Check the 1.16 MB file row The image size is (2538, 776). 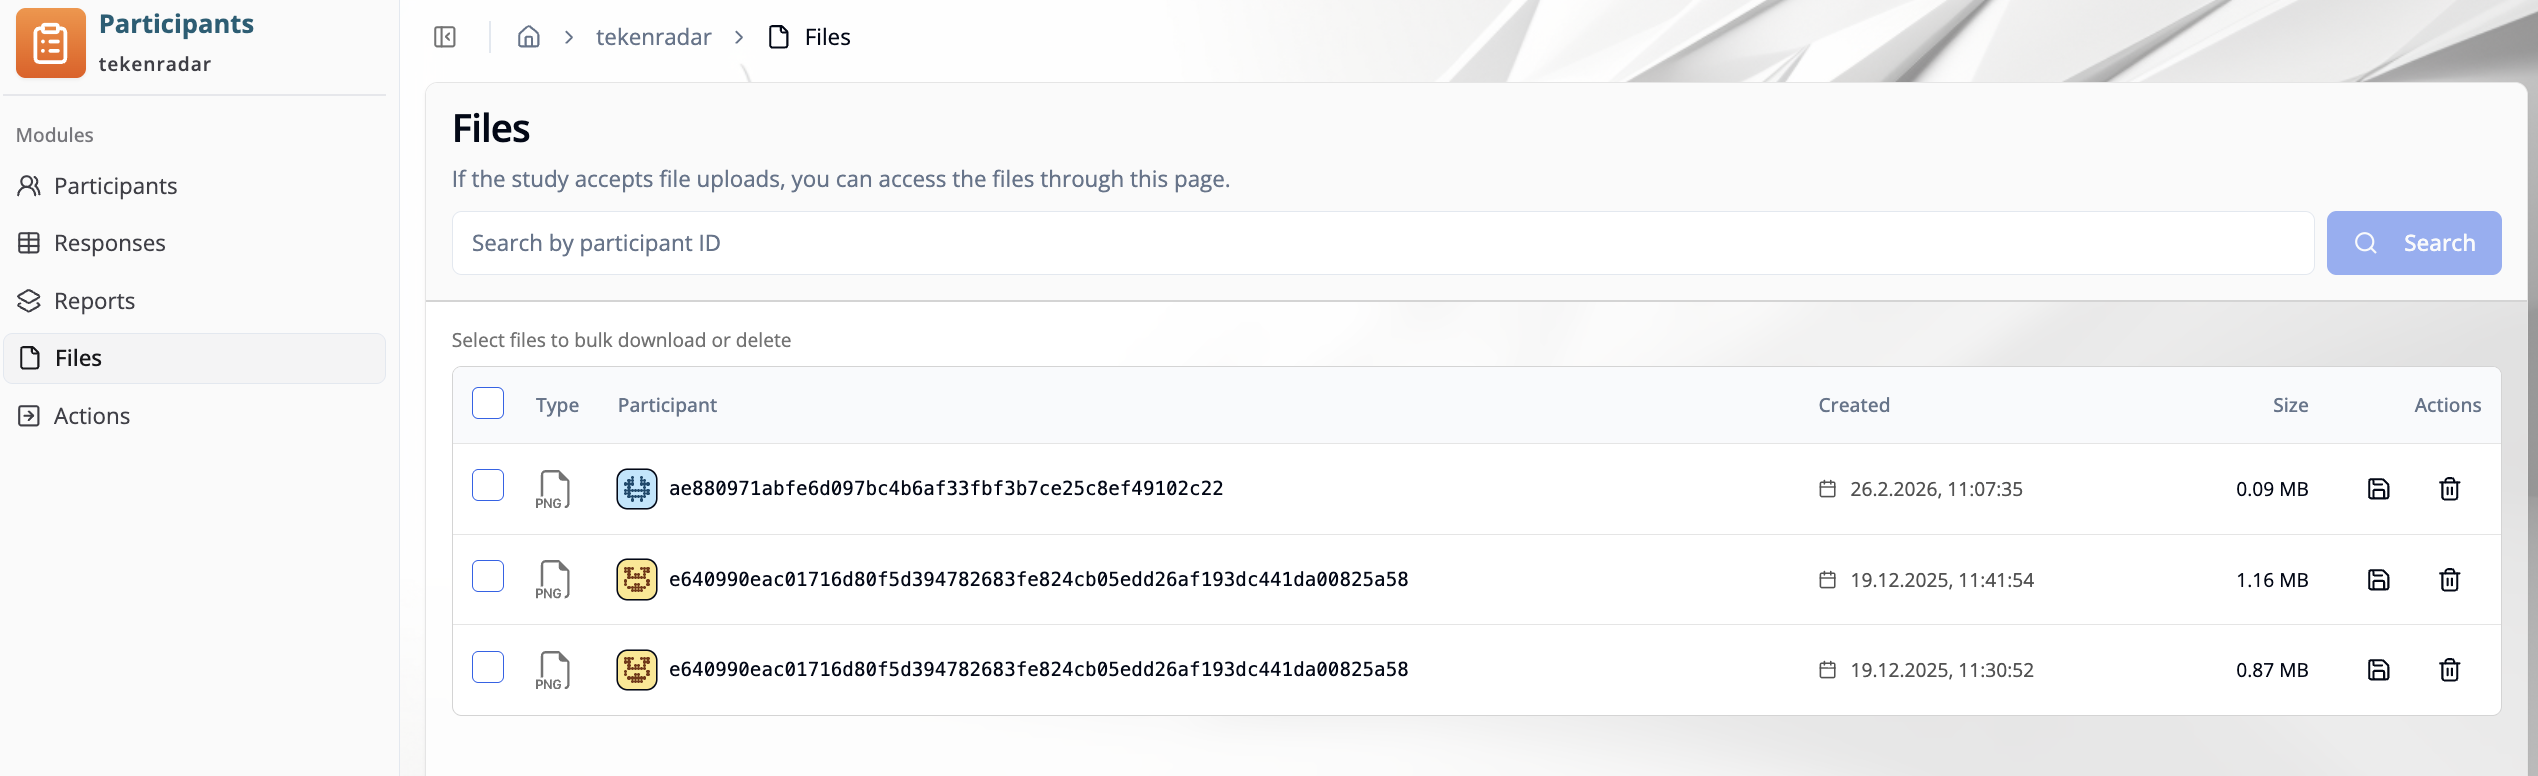tap(488, 577)
